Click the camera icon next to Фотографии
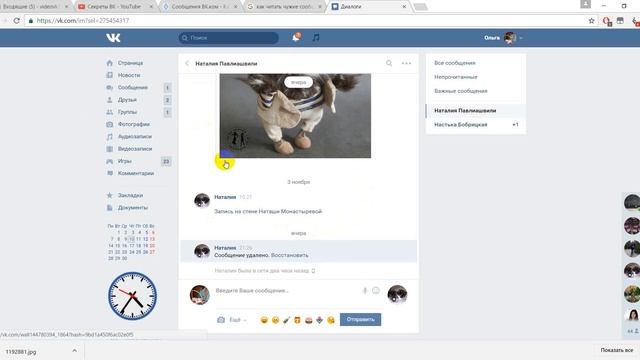The height and width of the screenshot is (360, 640). click(x=109, y=124)
